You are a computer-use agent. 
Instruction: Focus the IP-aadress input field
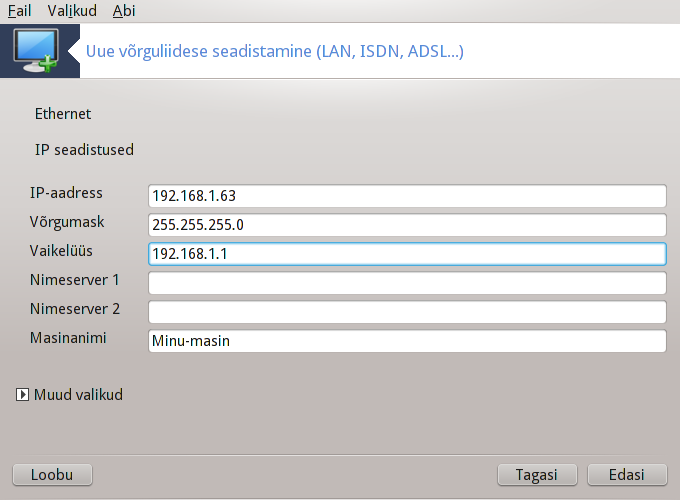click(407, 196)
